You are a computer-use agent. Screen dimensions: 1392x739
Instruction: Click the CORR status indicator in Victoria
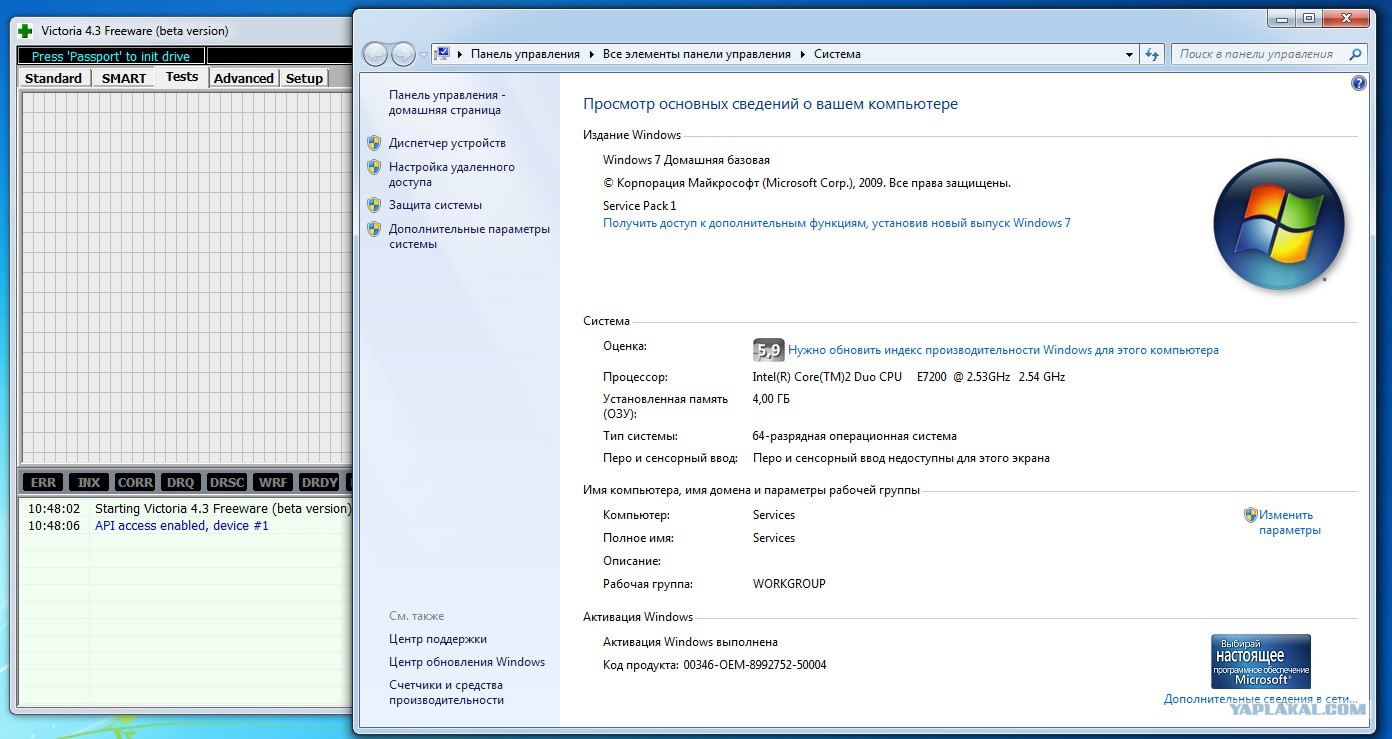pos(135,482)
